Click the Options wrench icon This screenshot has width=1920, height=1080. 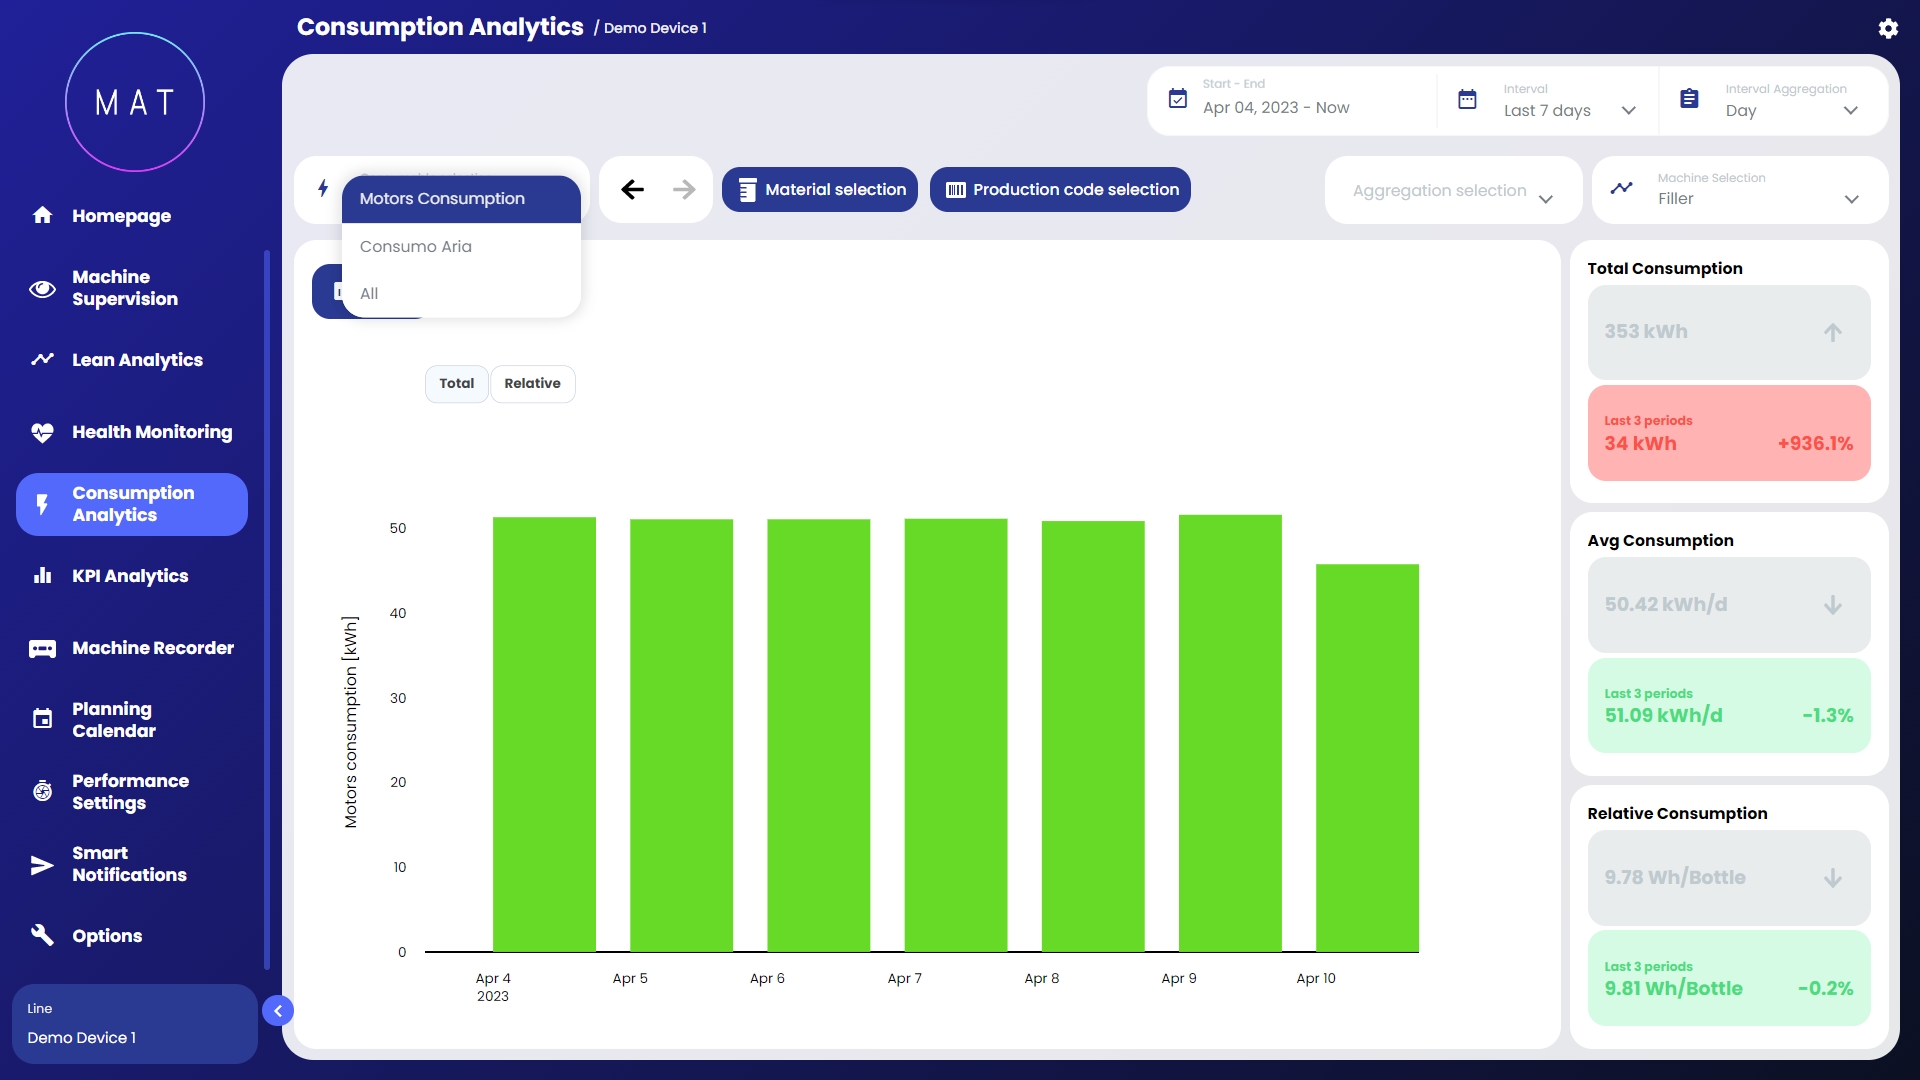(x=42, y=936)
